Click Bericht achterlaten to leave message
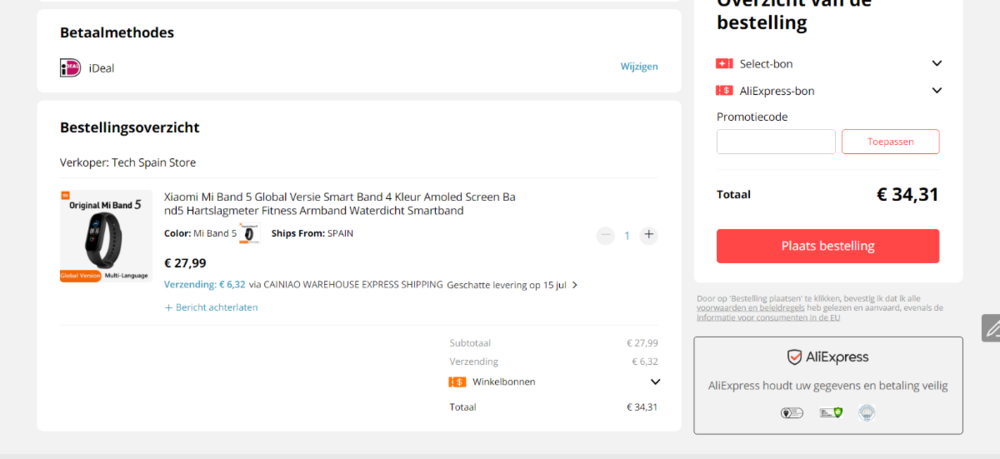1000x459 pixels. coord(211,307)
